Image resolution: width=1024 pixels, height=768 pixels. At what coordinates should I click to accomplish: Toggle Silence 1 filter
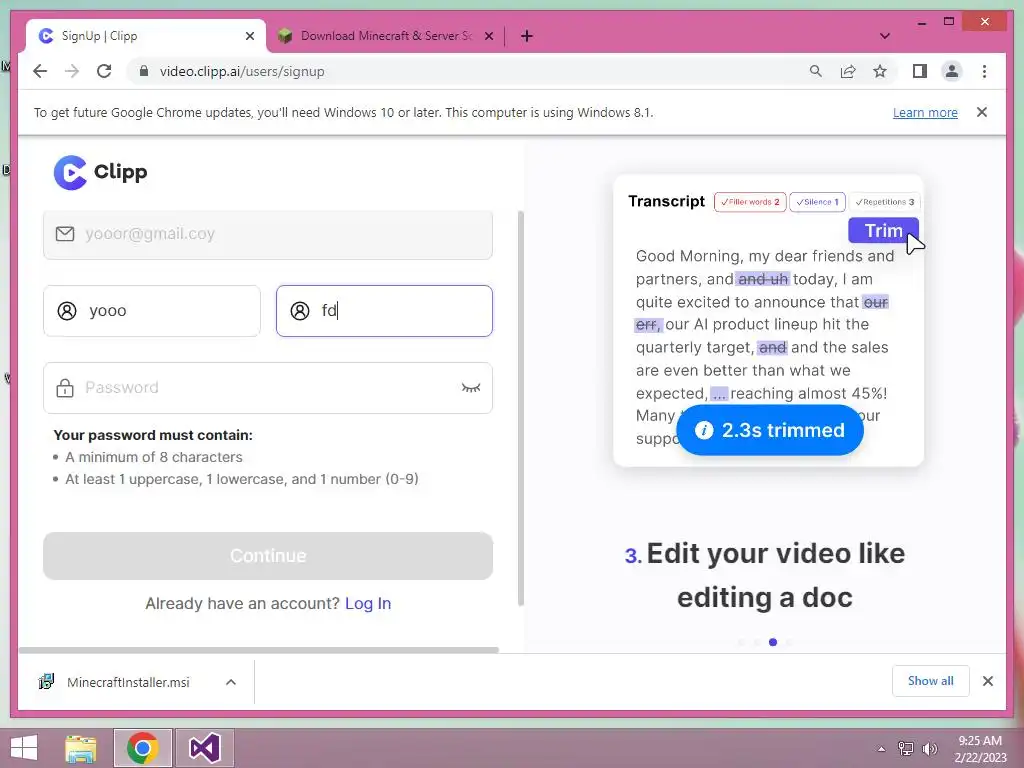click(x=817, y=202)
